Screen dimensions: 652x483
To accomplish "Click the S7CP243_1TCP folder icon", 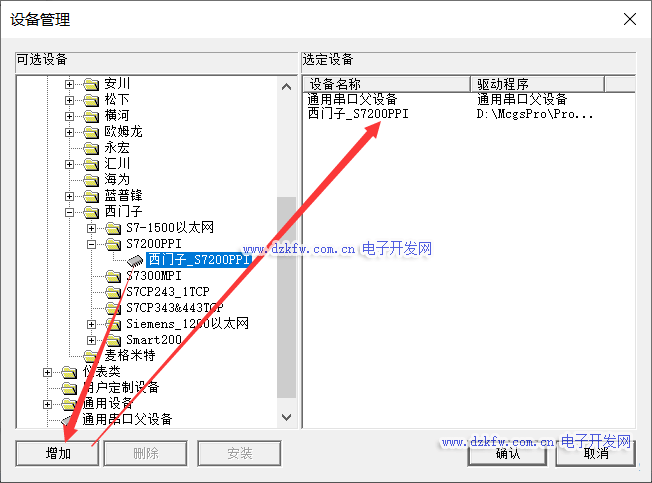I will click(x=114, y=292).
